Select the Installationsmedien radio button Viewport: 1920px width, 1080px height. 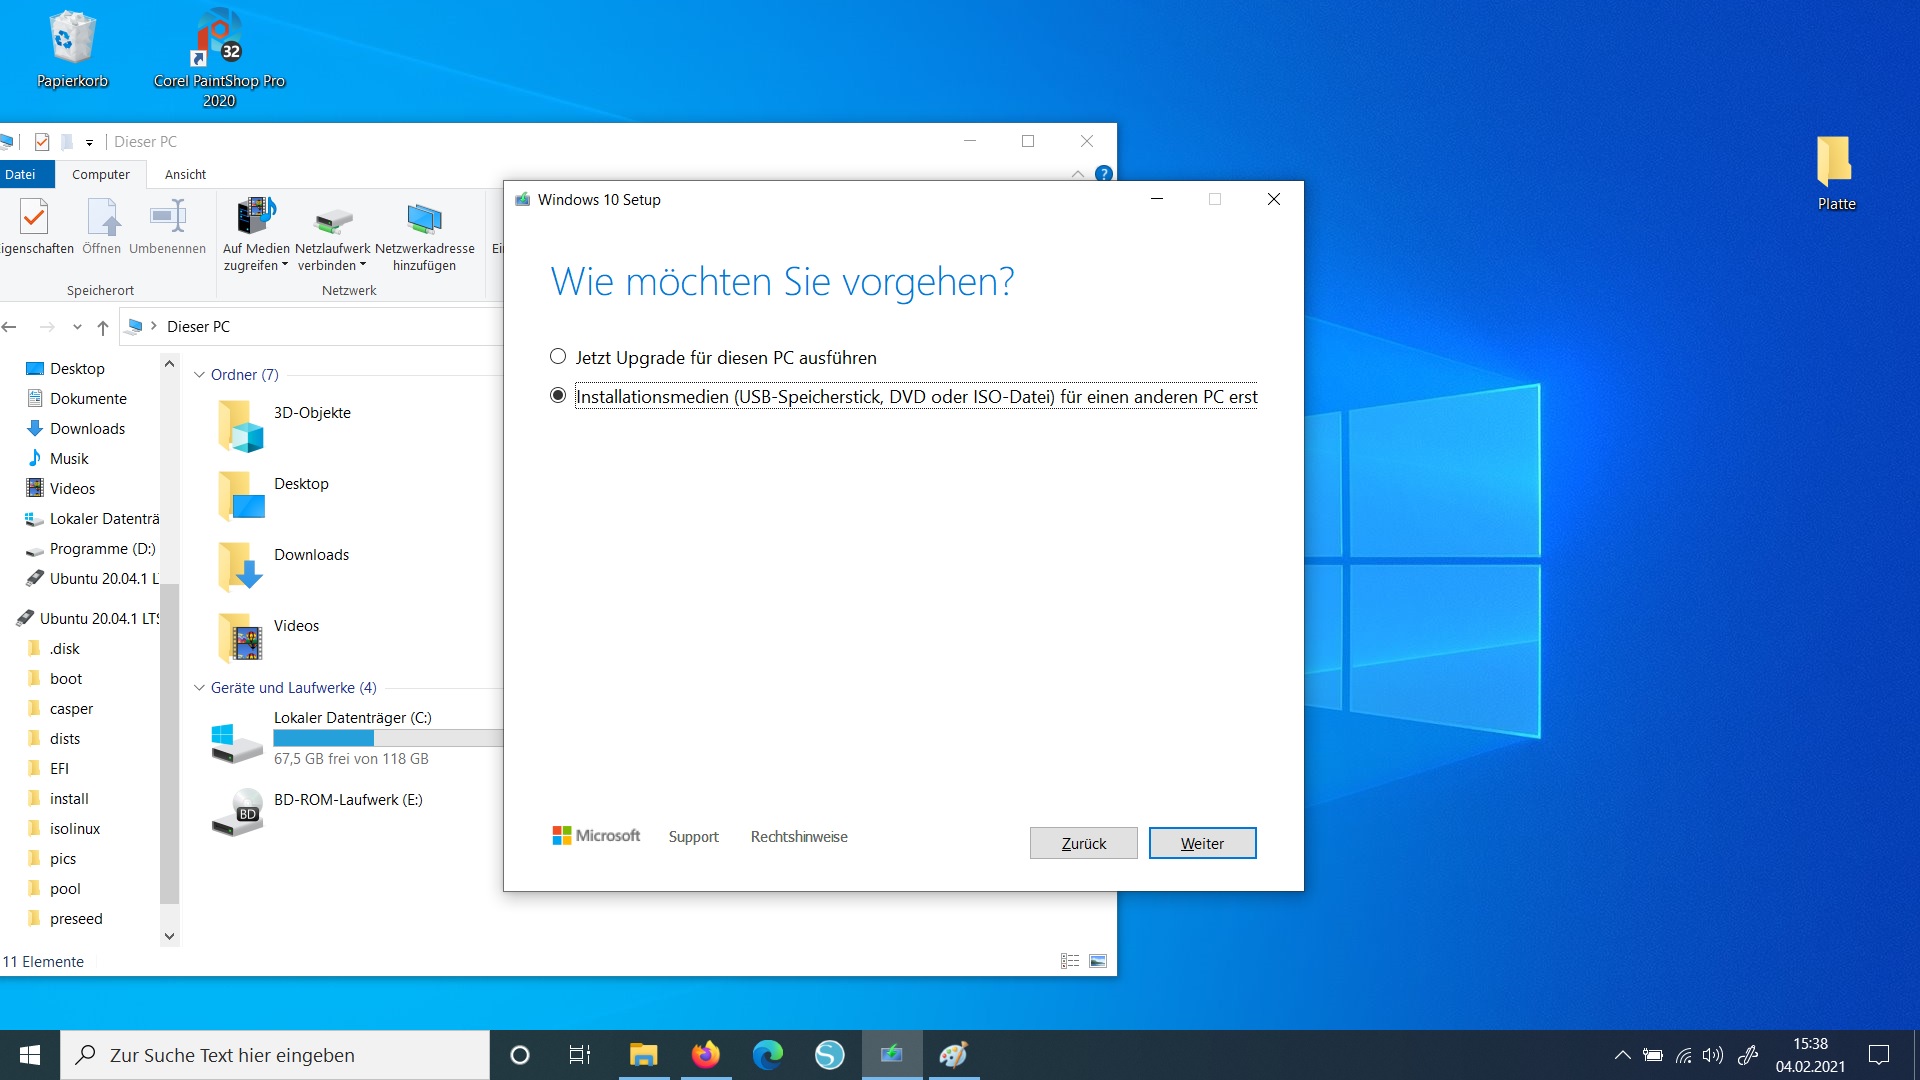[x=558, y=396]
